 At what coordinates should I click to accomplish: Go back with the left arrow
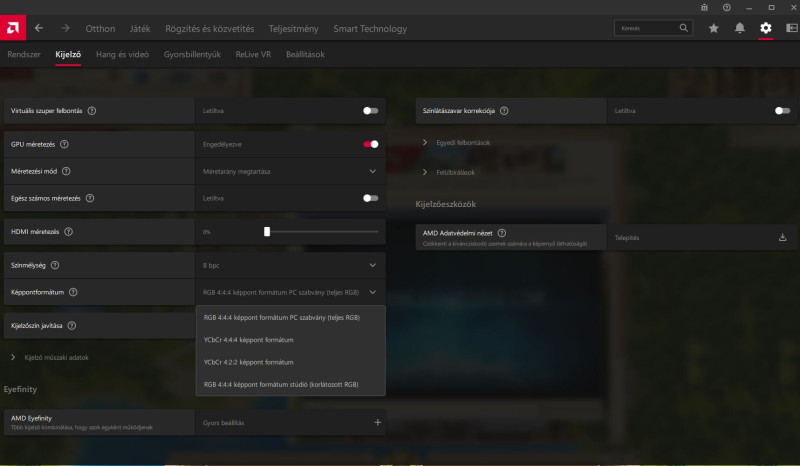[x=39, y=28]
